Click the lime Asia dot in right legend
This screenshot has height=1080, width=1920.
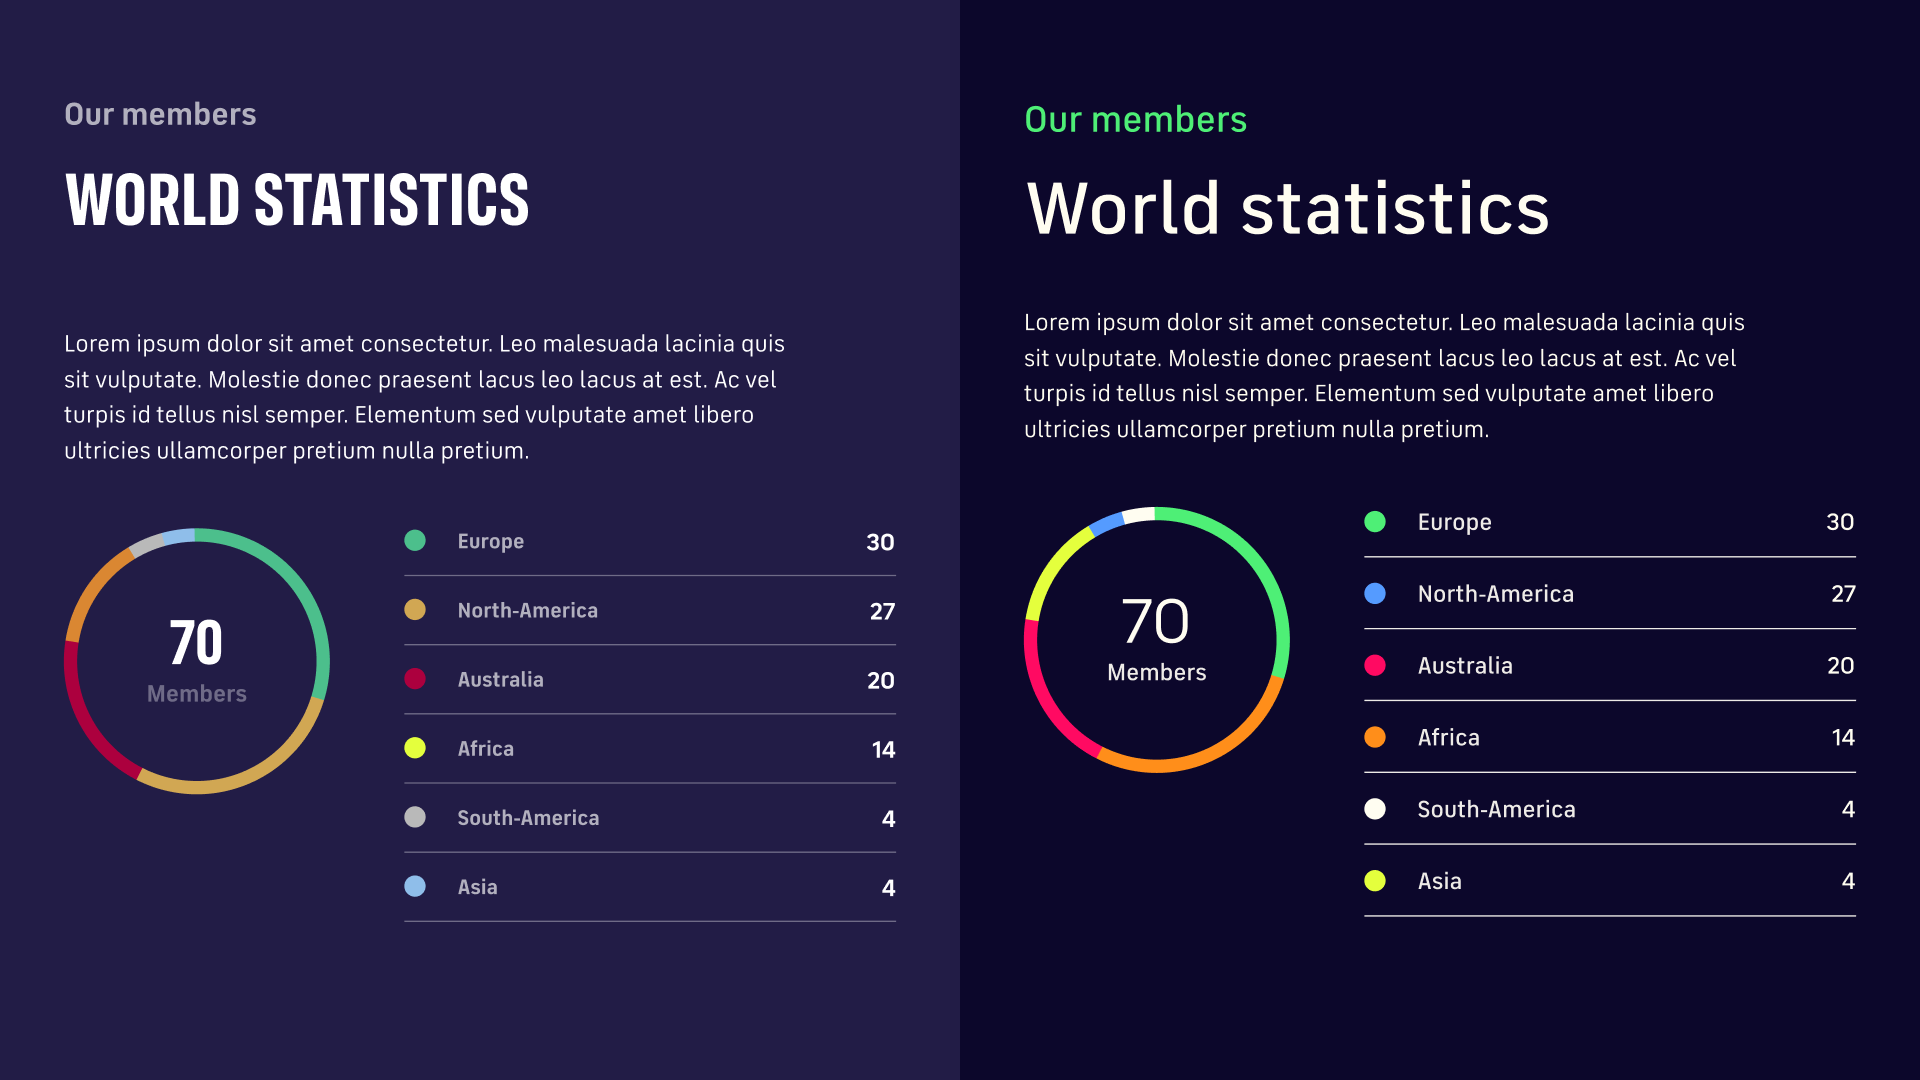1375,881
